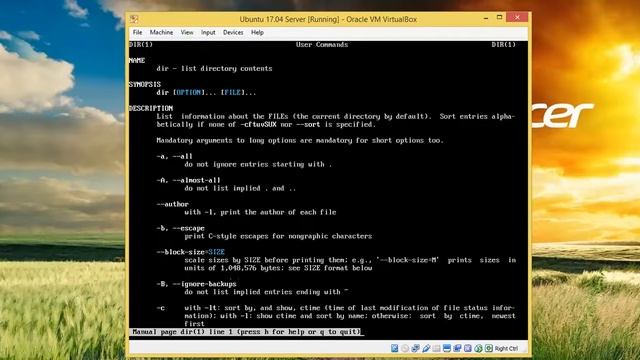Screen dimensions: 640x360
Task: Click 'Mandatory arguments to long options' sentence
Action: pos(300,140)
